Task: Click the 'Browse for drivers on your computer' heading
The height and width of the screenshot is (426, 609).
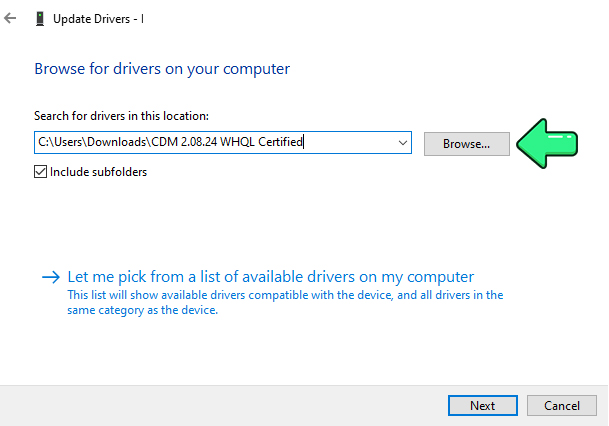Action: [x=162, y=69]
